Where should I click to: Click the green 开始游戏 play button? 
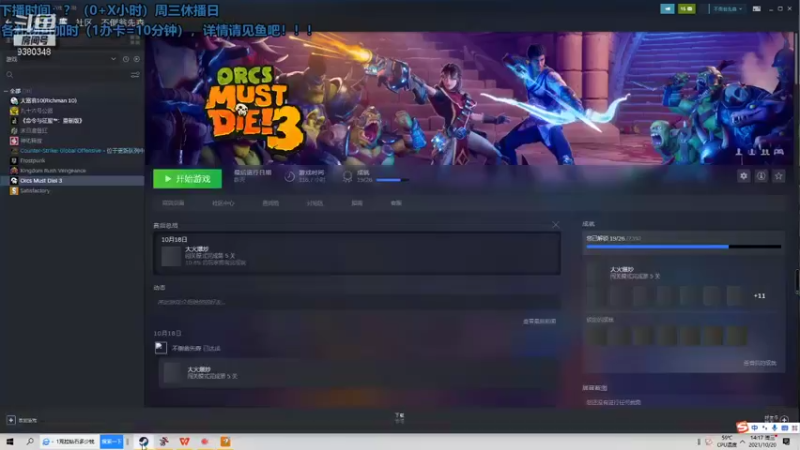pyautogui.click(x=187, y=179)
